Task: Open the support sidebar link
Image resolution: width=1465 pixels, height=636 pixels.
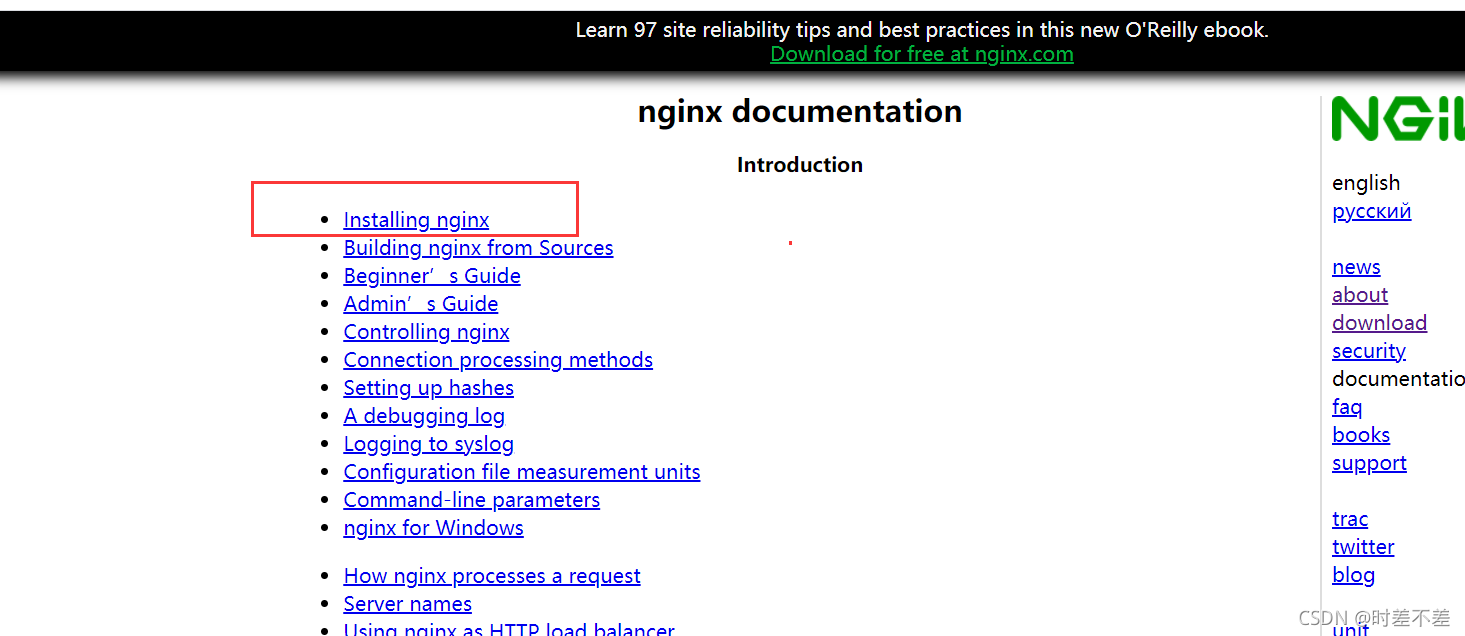Action: (x=1369, y=463)
